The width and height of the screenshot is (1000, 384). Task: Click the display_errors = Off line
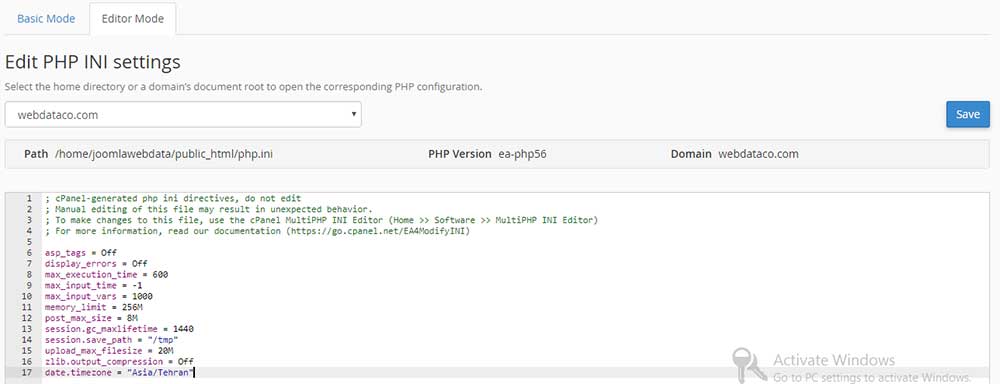tap(96, 263)
